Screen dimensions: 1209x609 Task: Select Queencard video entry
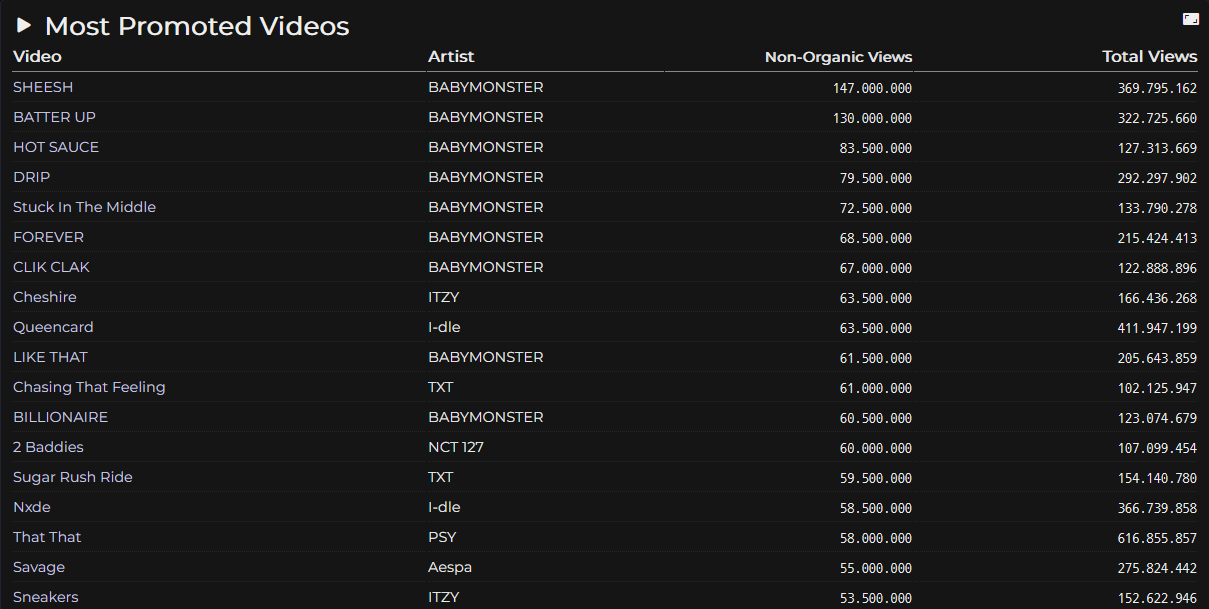click(x=53, y=327)
